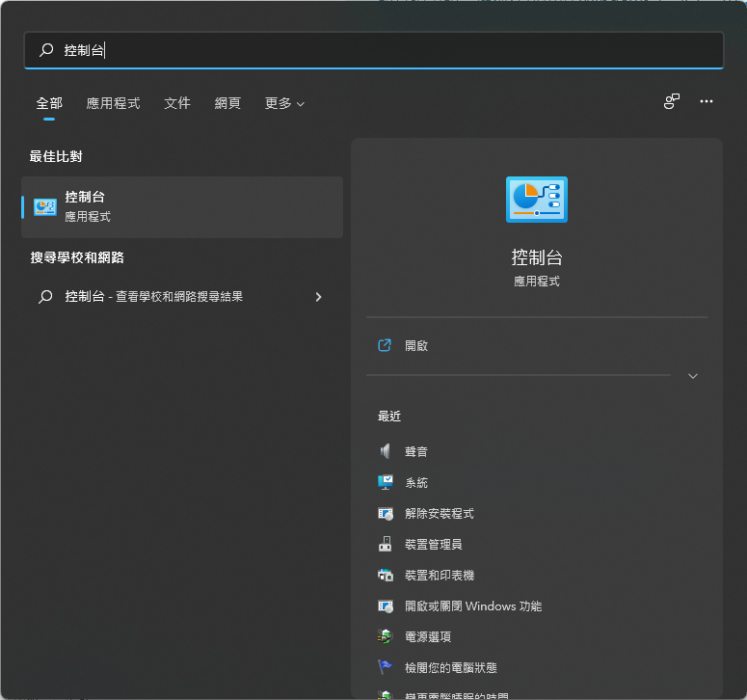Viewport: 747px width, 700px height.
Task: Open recent item 裝置管理員
Action: pos(433,544)
